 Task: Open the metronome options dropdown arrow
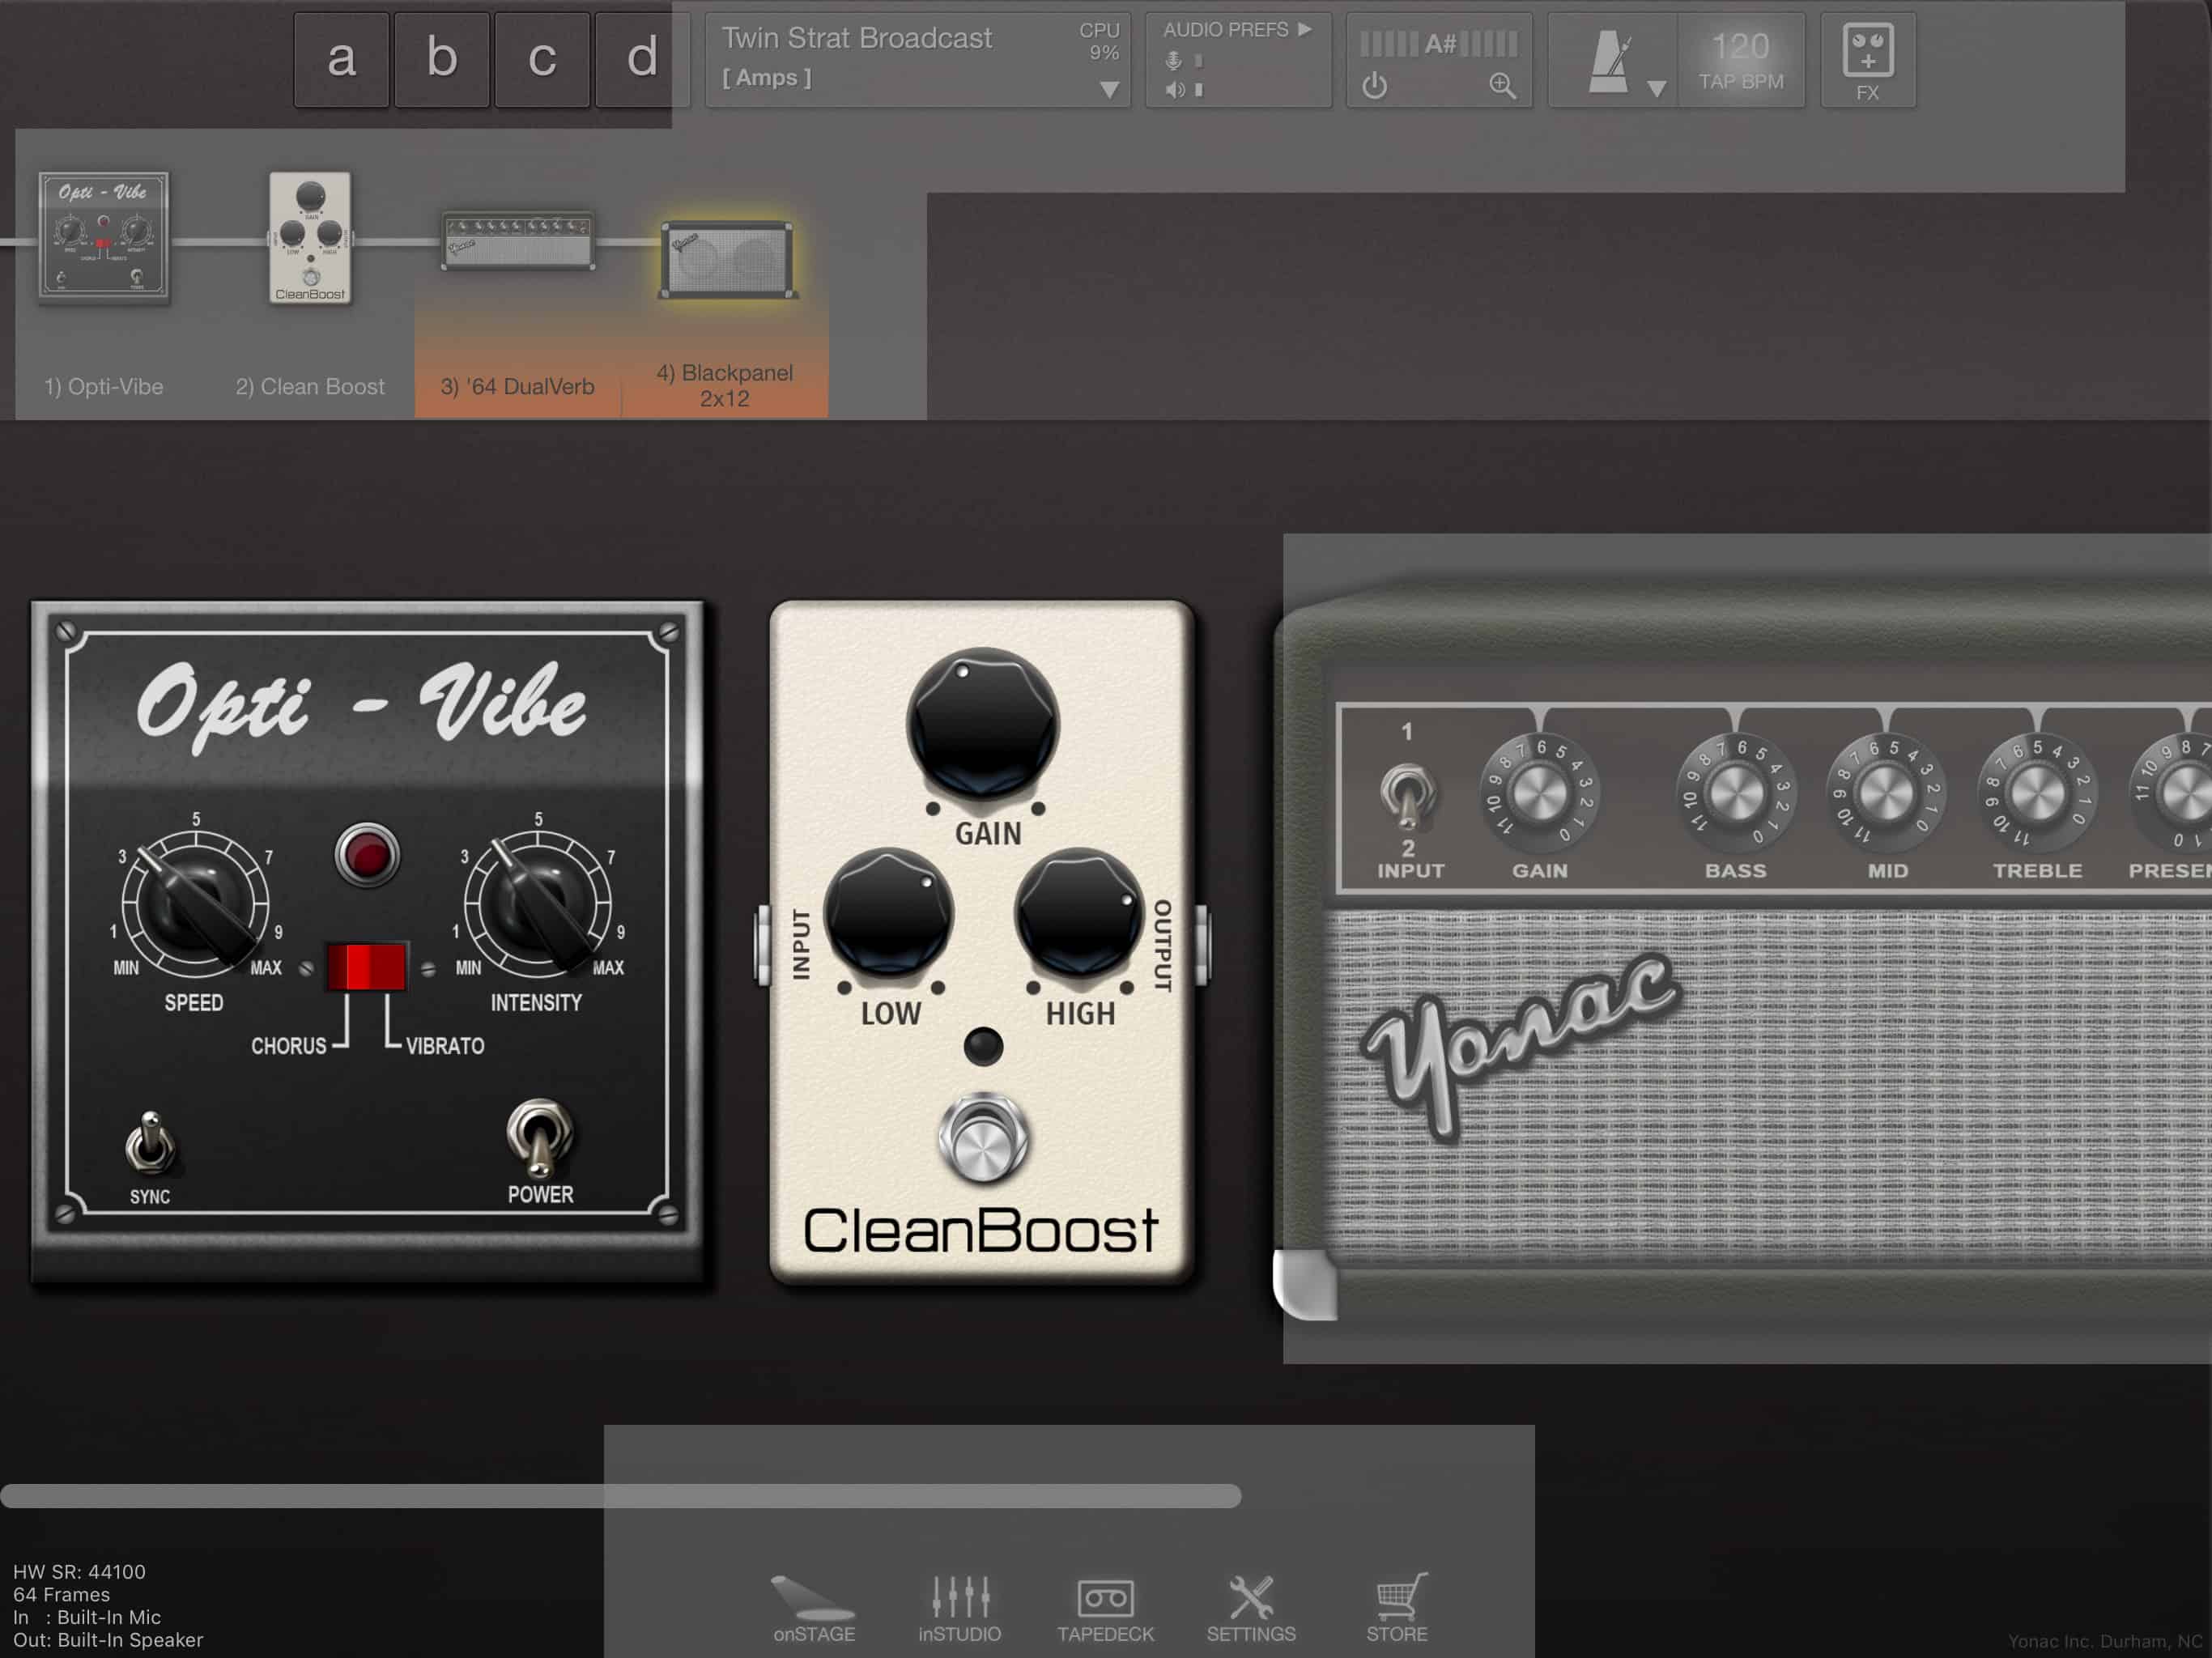1656,89
